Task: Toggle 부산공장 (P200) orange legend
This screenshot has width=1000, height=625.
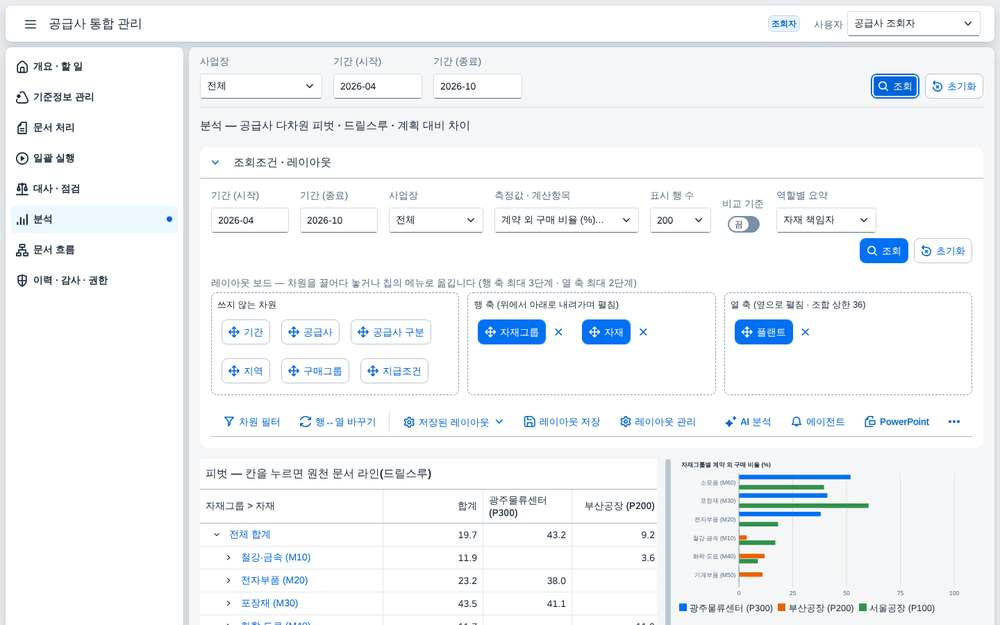Action: pyautogui.click(x=816, y=608)
